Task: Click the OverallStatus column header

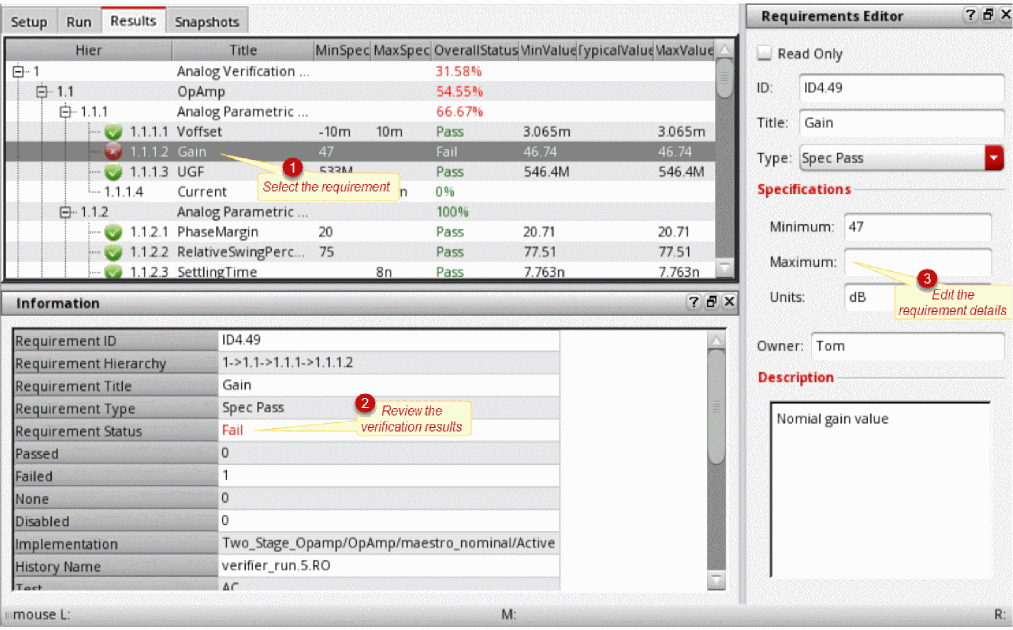Action: click(x=475, y=50)
